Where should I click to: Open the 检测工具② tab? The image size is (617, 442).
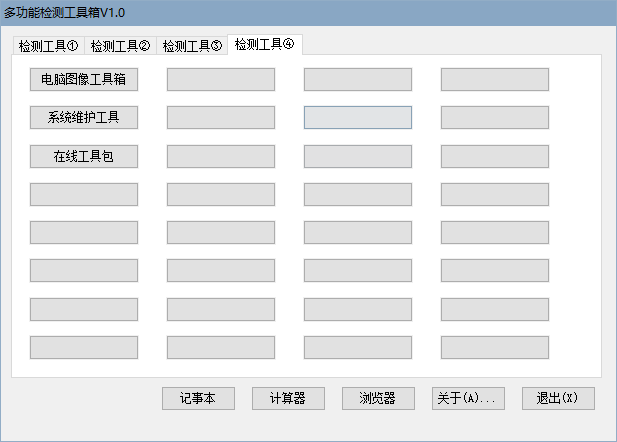coord(120,46)
